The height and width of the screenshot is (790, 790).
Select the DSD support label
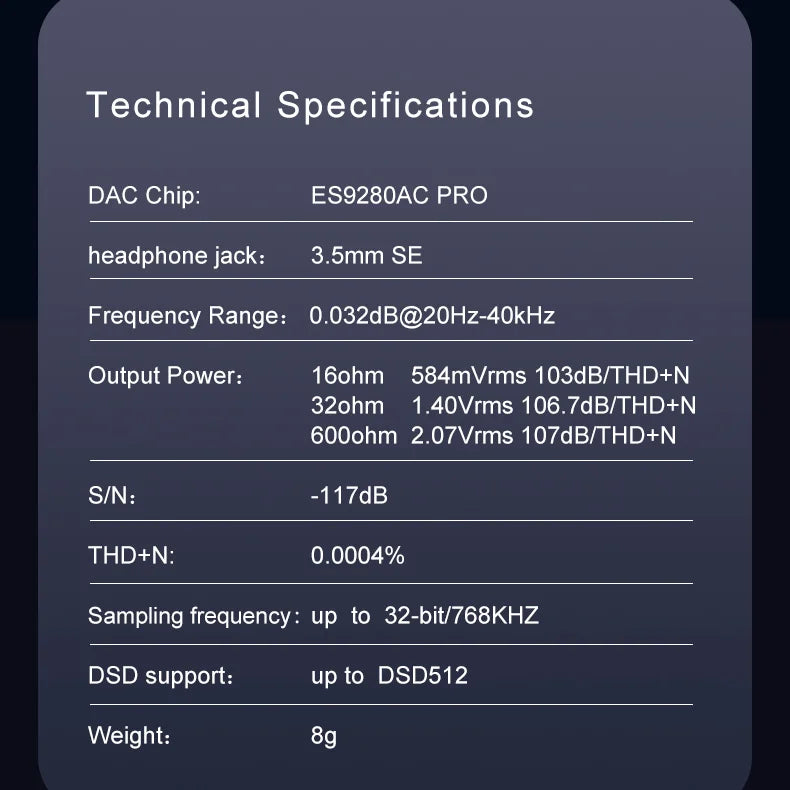click(160, 676)
